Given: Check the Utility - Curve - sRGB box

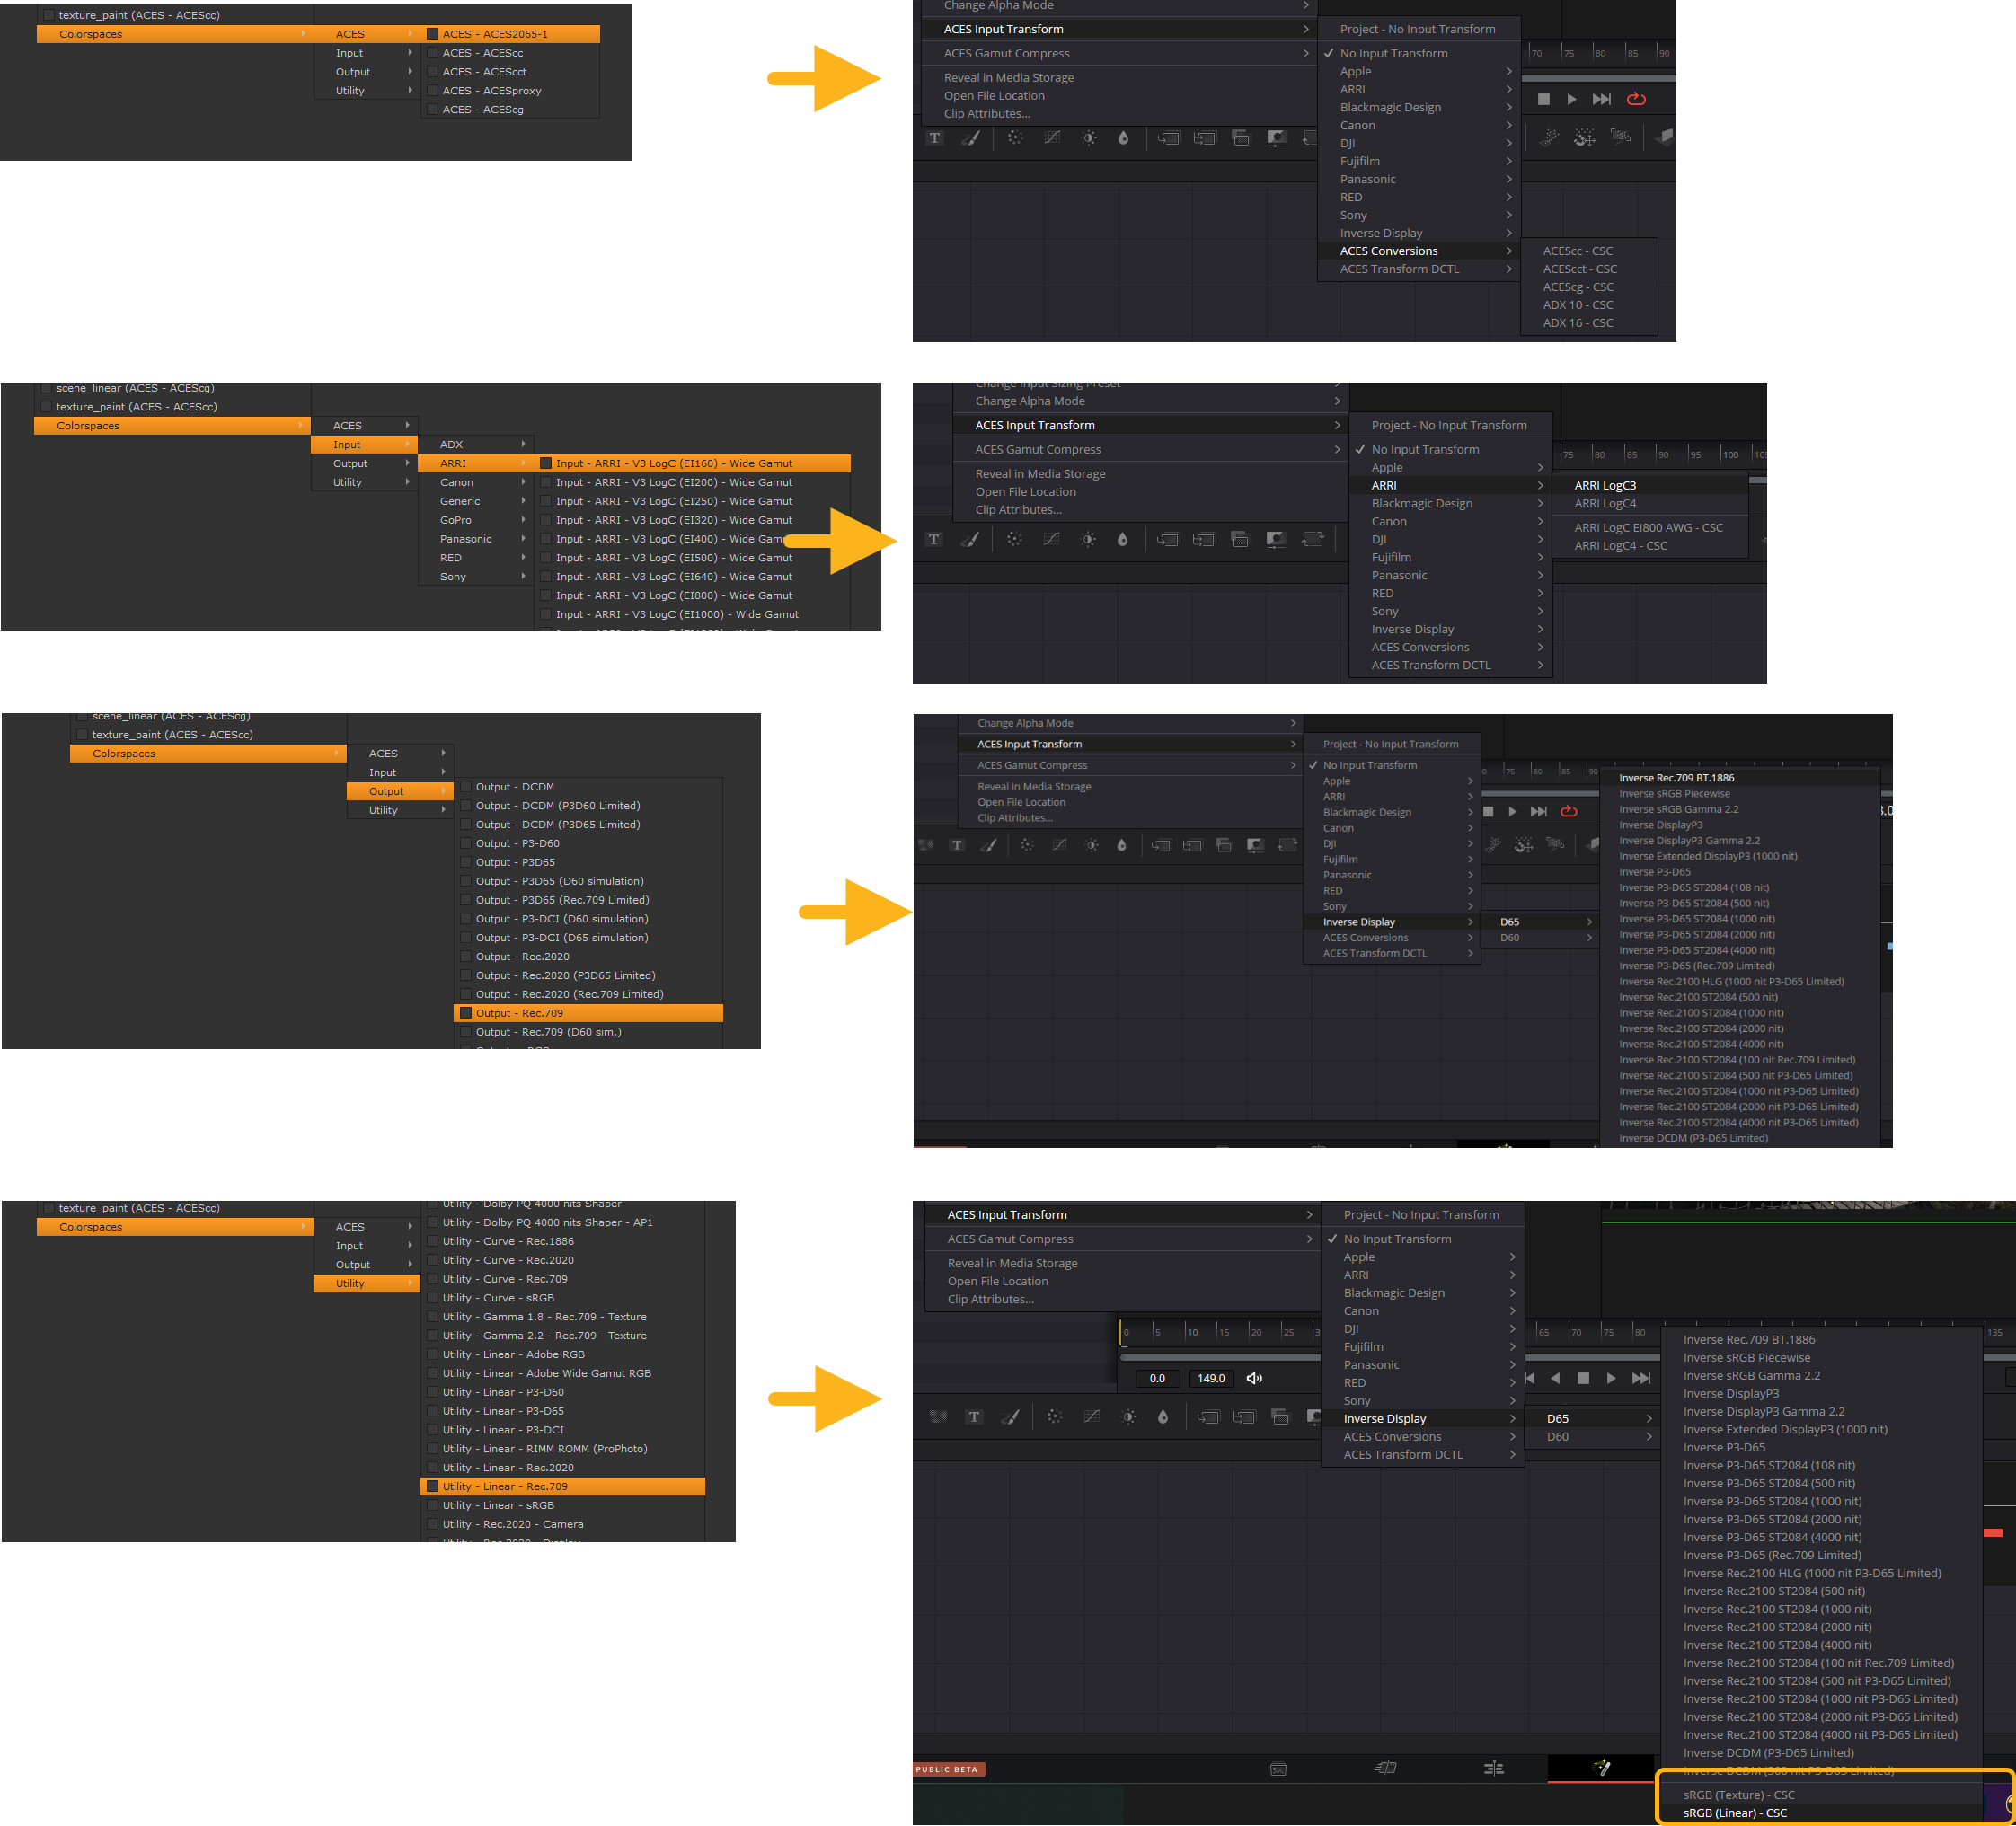Looking at the screenshot, I should (x=433, y=1298).
